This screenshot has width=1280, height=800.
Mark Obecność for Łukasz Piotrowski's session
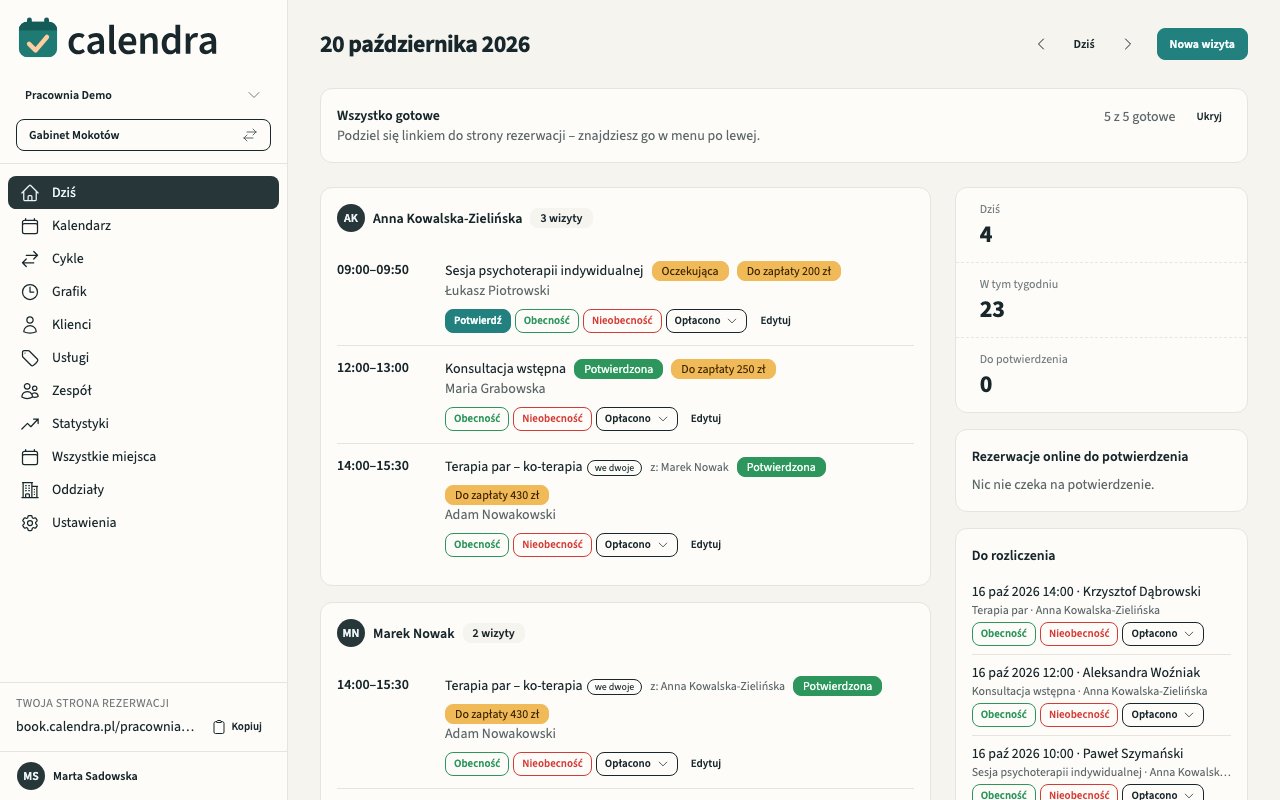point(547,321)
